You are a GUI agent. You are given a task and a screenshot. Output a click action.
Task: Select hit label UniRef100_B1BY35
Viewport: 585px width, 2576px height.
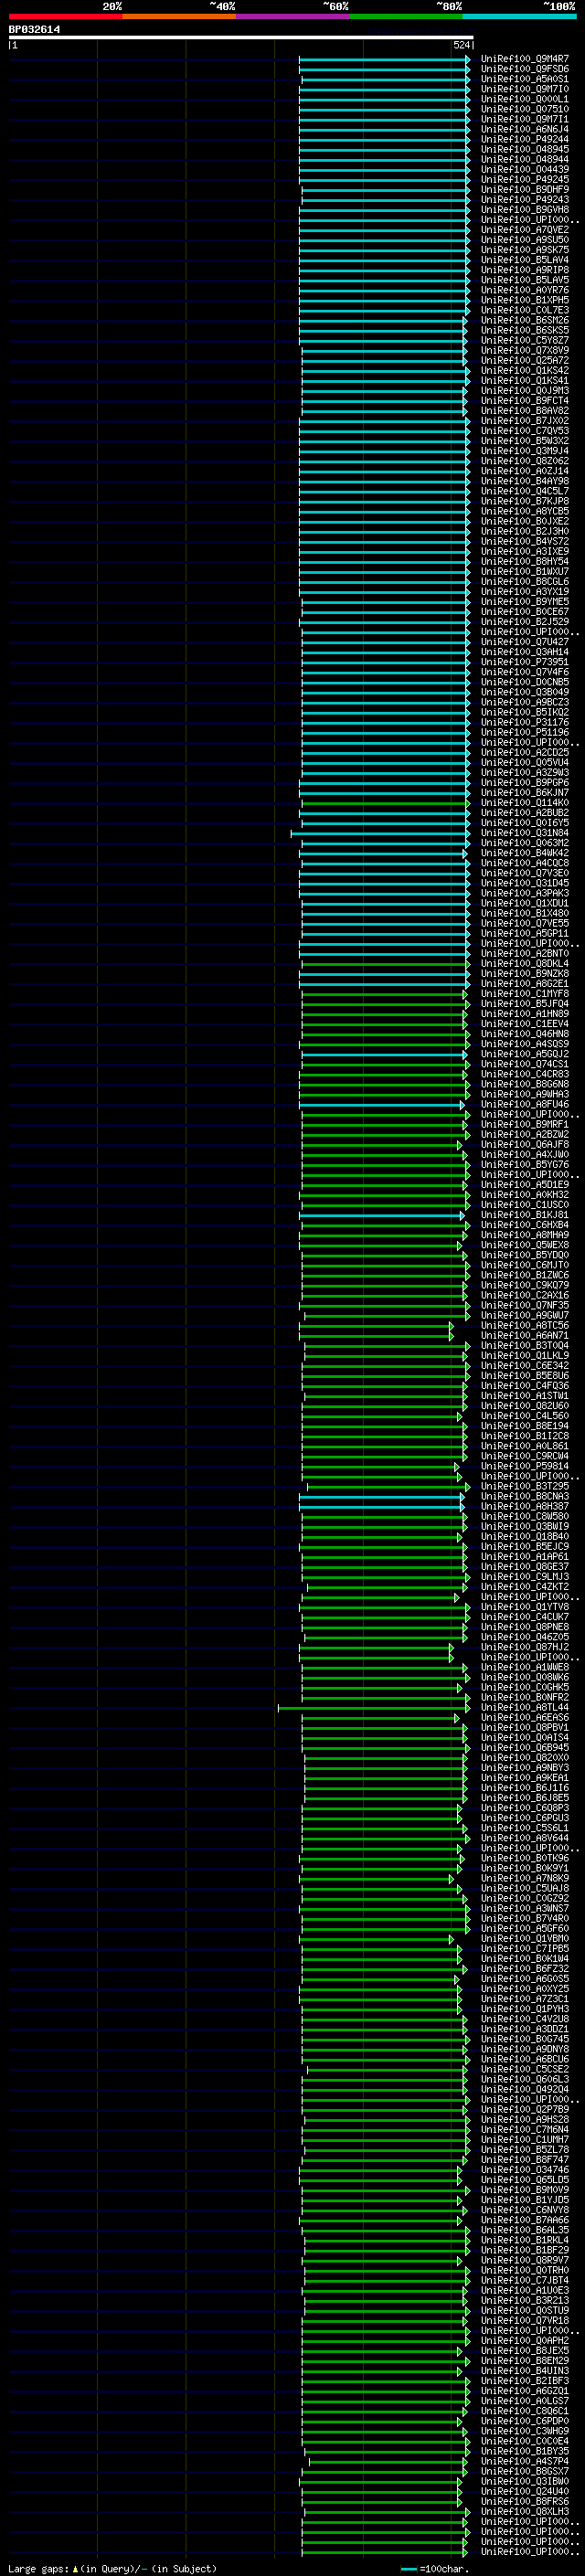click(525, 2452)
